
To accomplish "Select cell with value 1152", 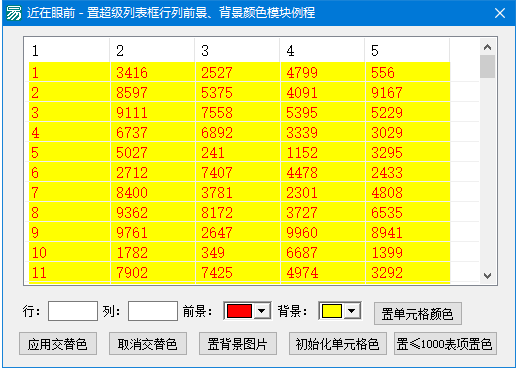I will click(x=322, y=152).
